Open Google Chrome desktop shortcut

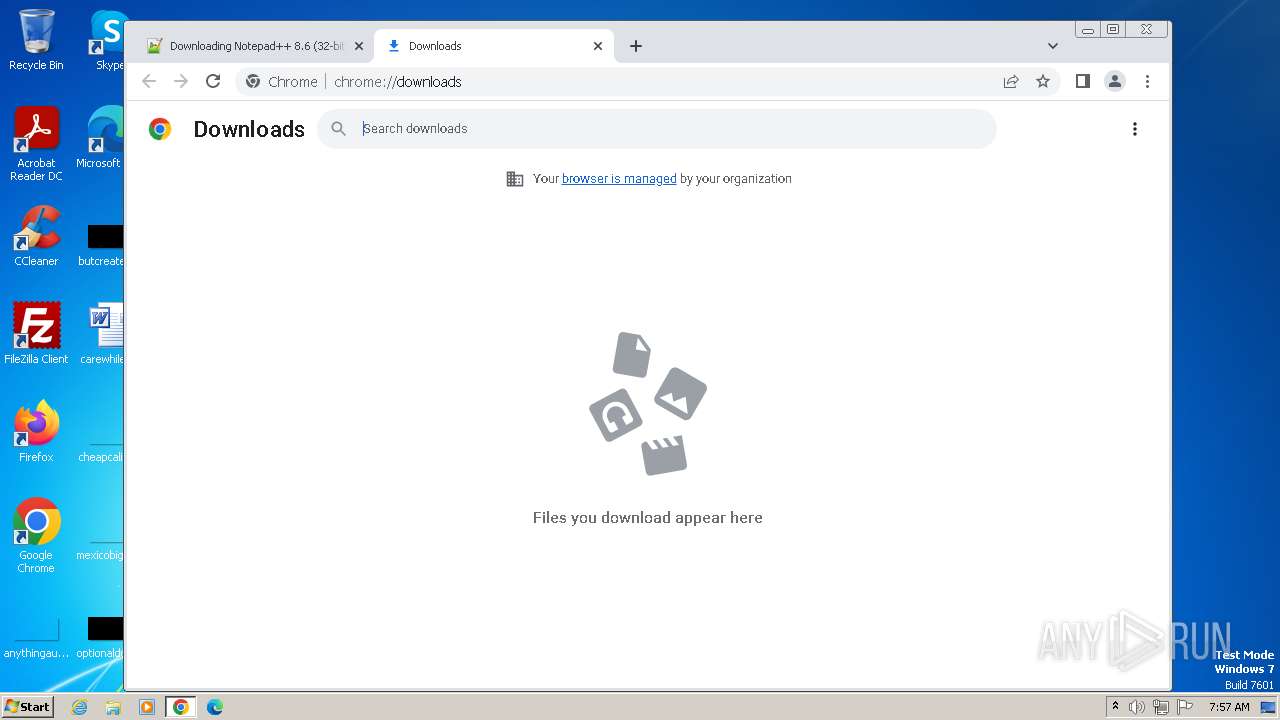click(36, 536)
